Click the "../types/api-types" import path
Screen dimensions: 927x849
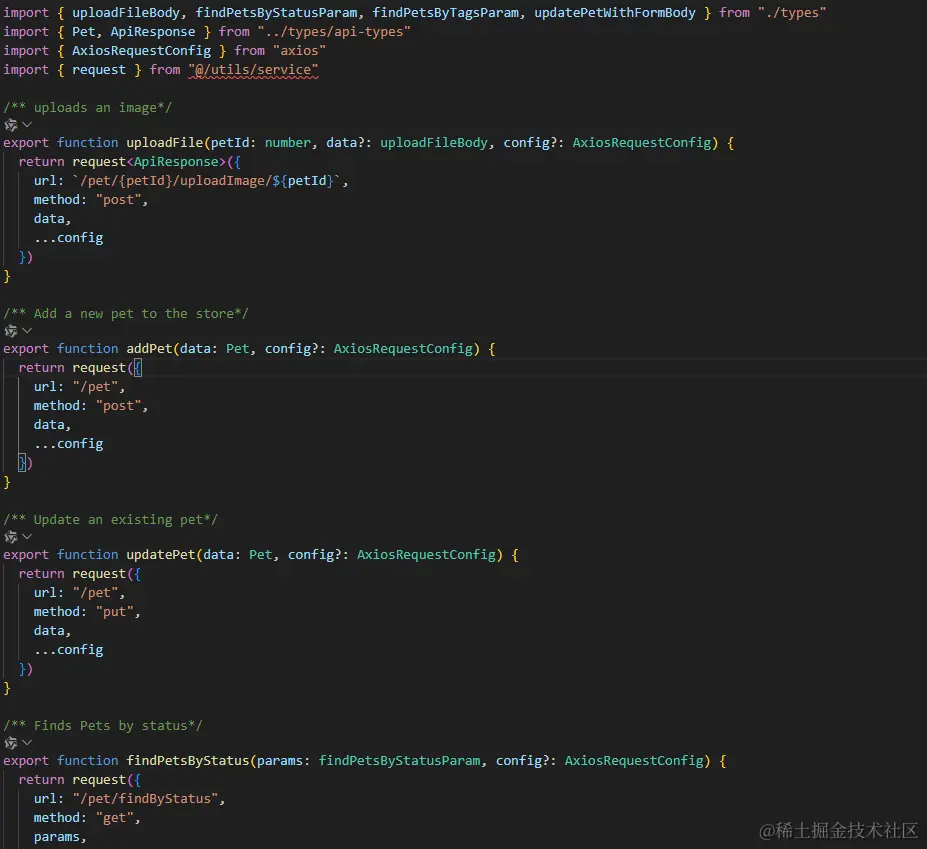click(334, 32)
